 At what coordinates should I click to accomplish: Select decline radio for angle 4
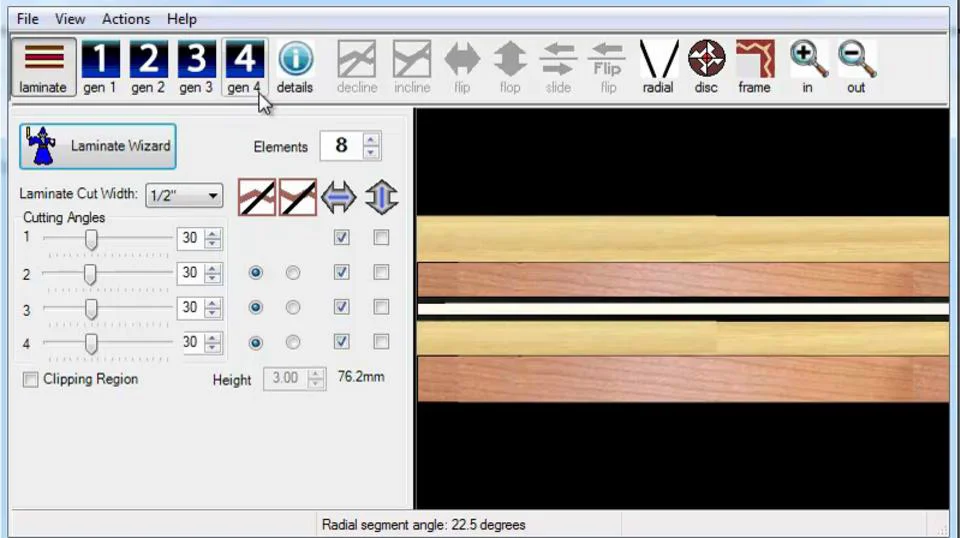[x=256, y=343]
